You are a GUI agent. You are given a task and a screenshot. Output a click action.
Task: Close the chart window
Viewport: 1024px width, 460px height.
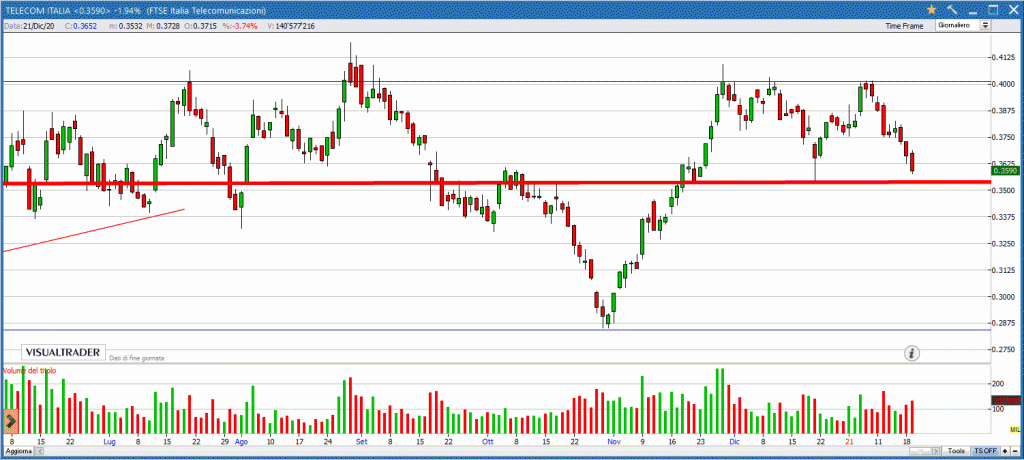click(x=1012, y=9)
